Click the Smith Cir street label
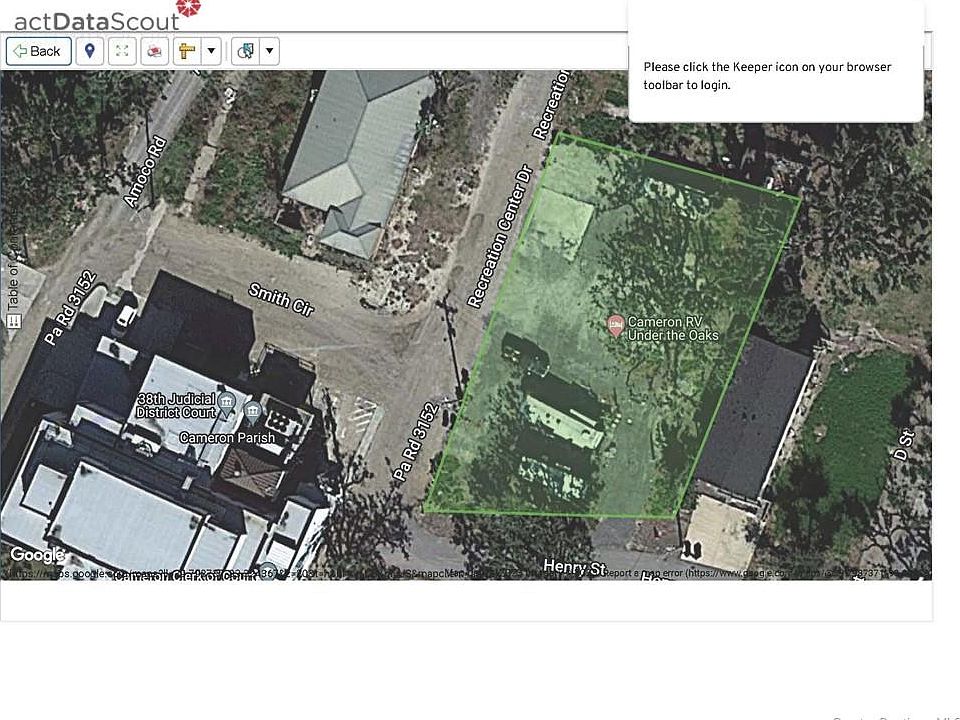This screenshot has width=960, height=720. pyautogui.click(x=281, y=299)
